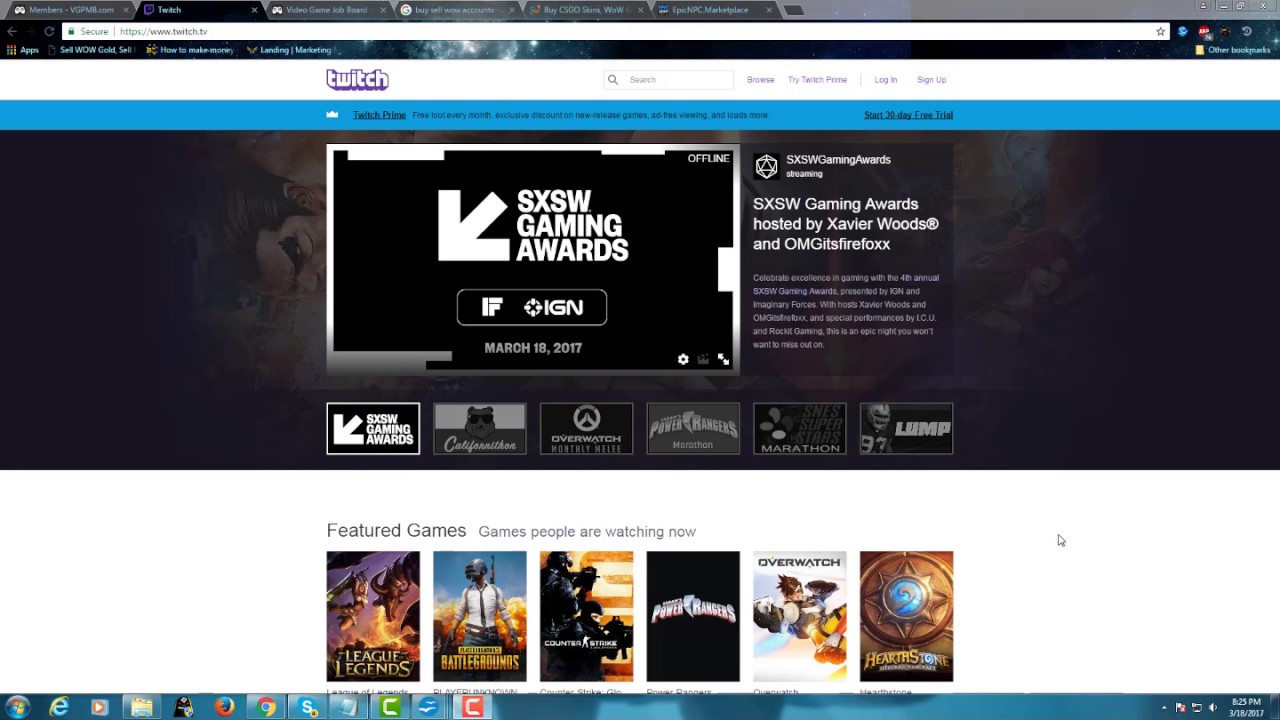Open Counter-Strike game cover
1280x720 pixels.
point(586,616)
